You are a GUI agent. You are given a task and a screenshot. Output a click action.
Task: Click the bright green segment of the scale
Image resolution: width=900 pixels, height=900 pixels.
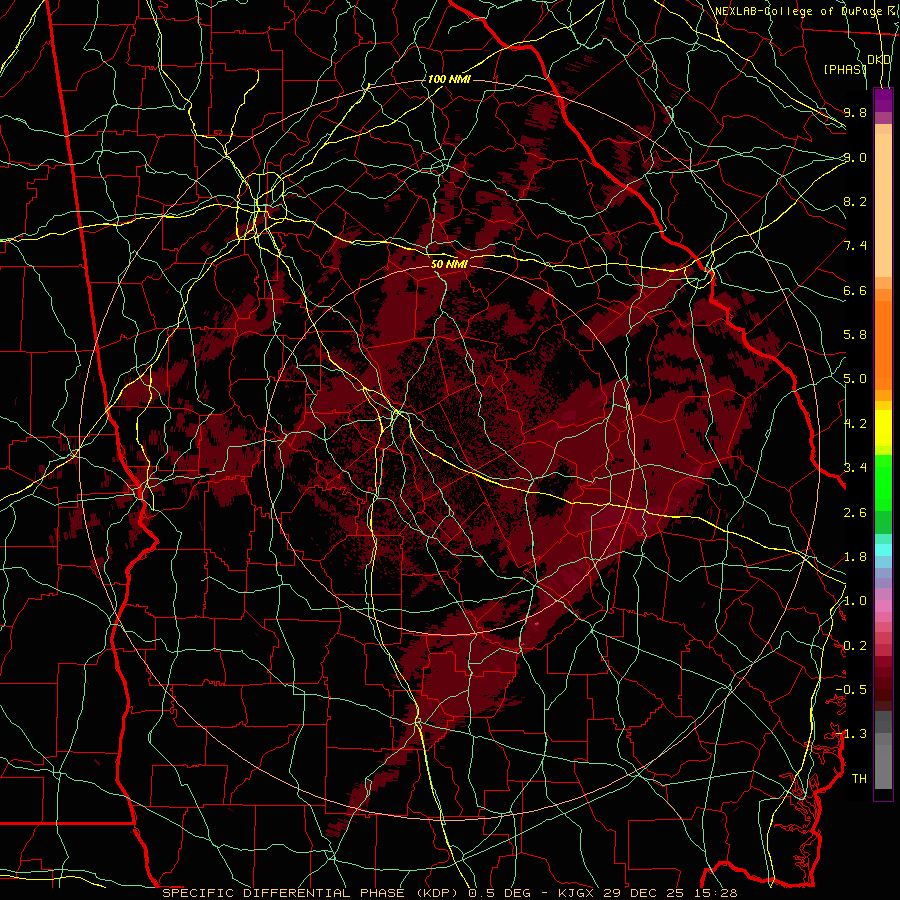tap(883, 483)
